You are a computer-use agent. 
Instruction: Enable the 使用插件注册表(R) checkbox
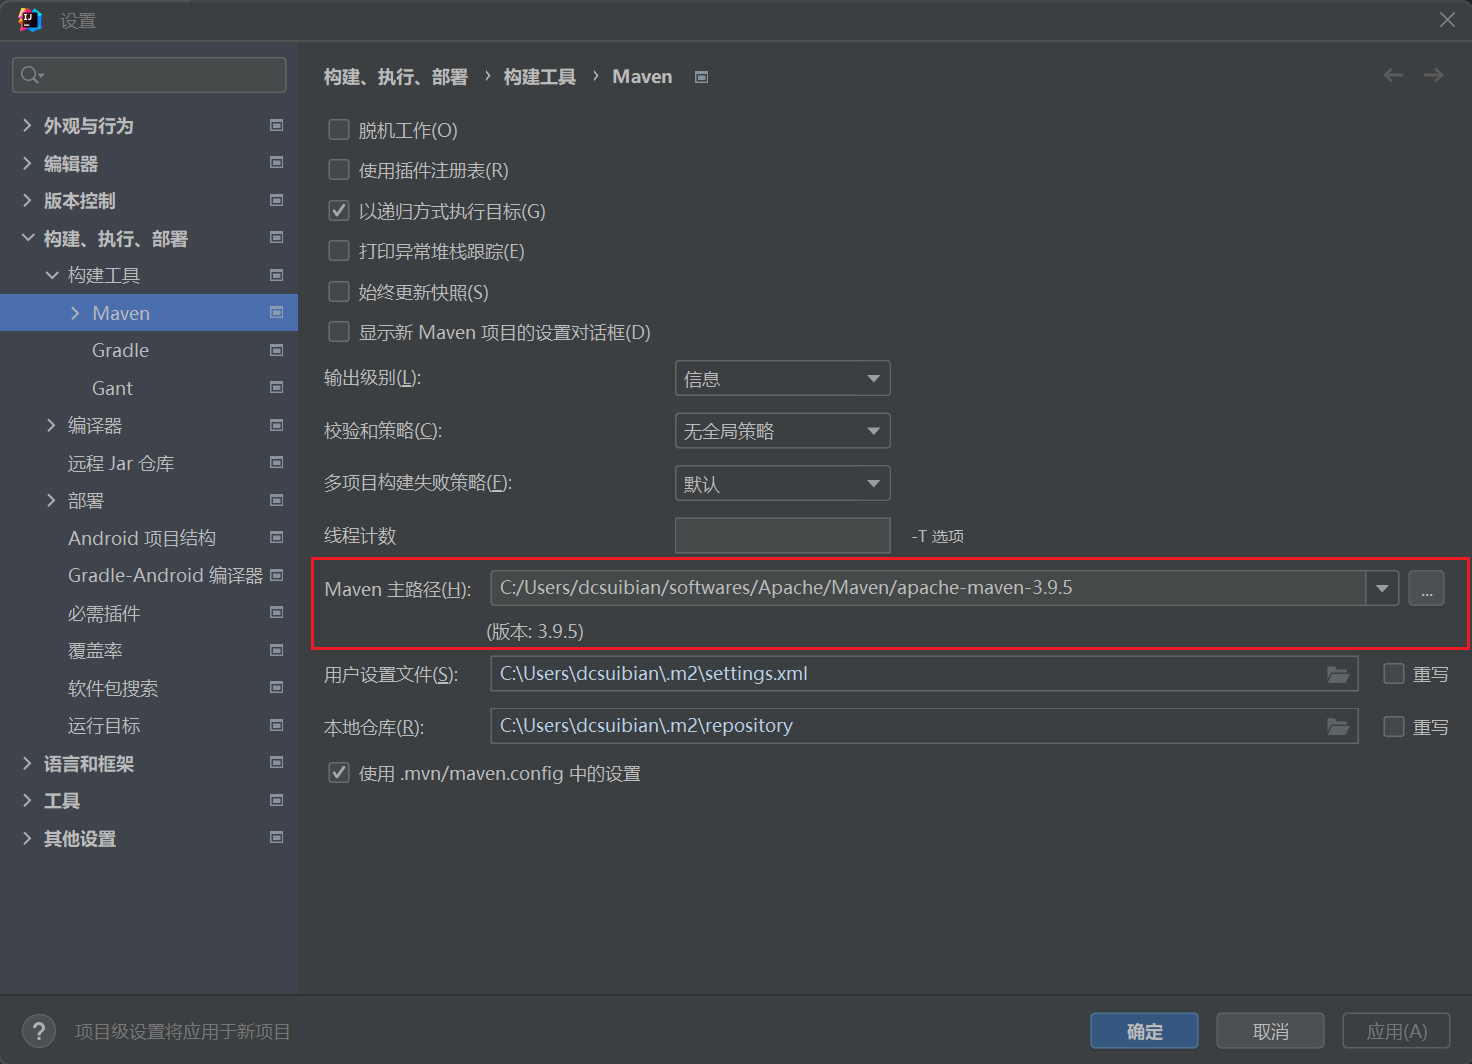point(339,170)
